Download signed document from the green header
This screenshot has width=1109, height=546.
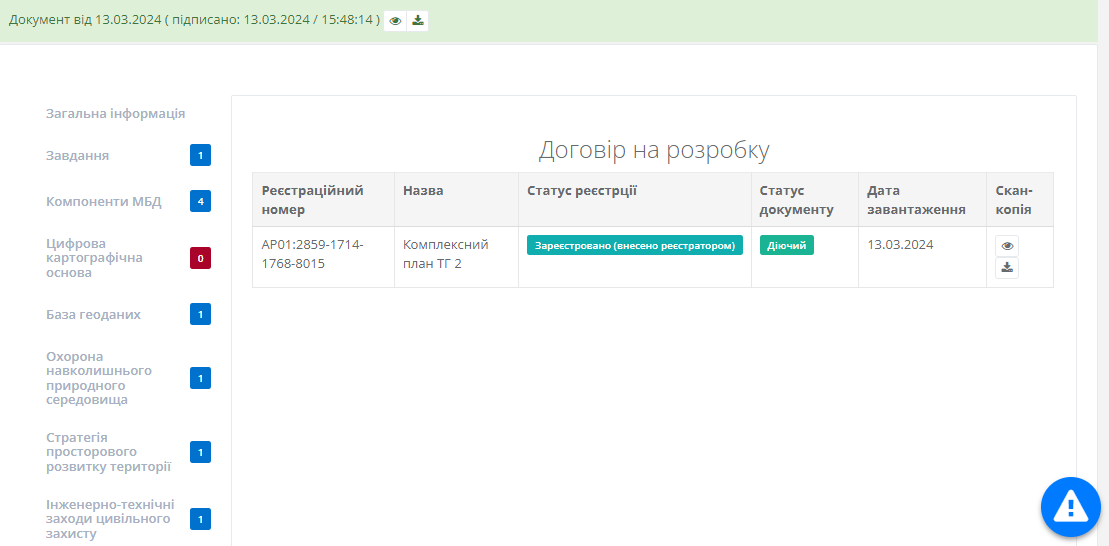point(418,20)
